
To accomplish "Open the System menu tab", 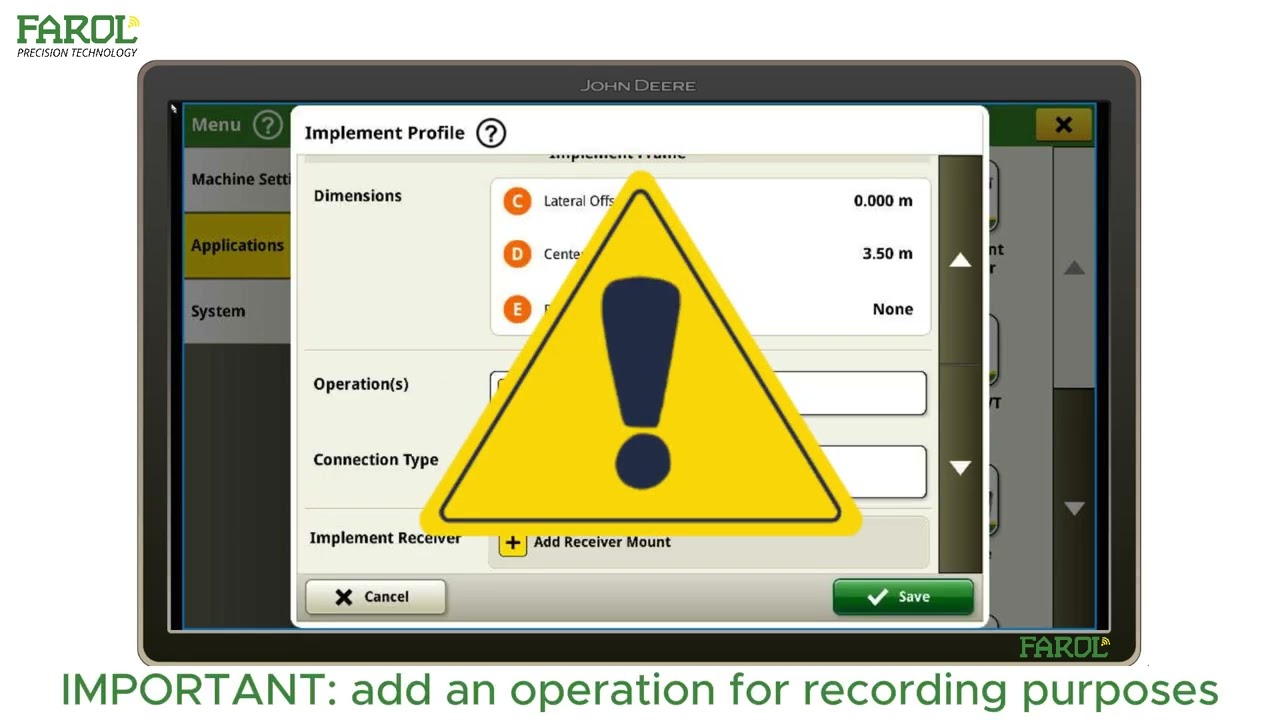I will 238,311.
